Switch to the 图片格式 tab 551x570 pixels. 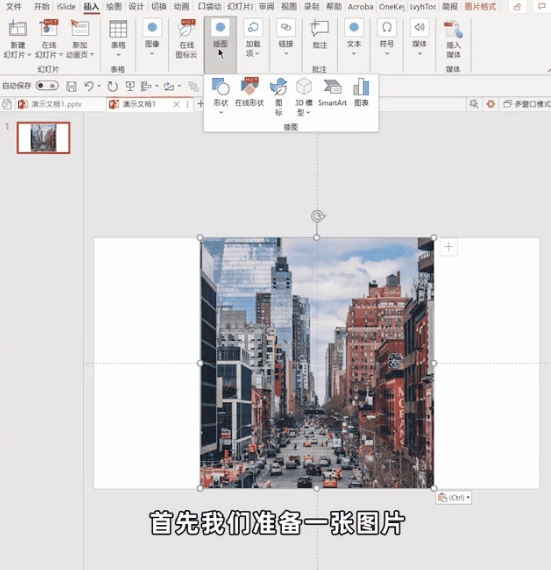click(480, 7)
